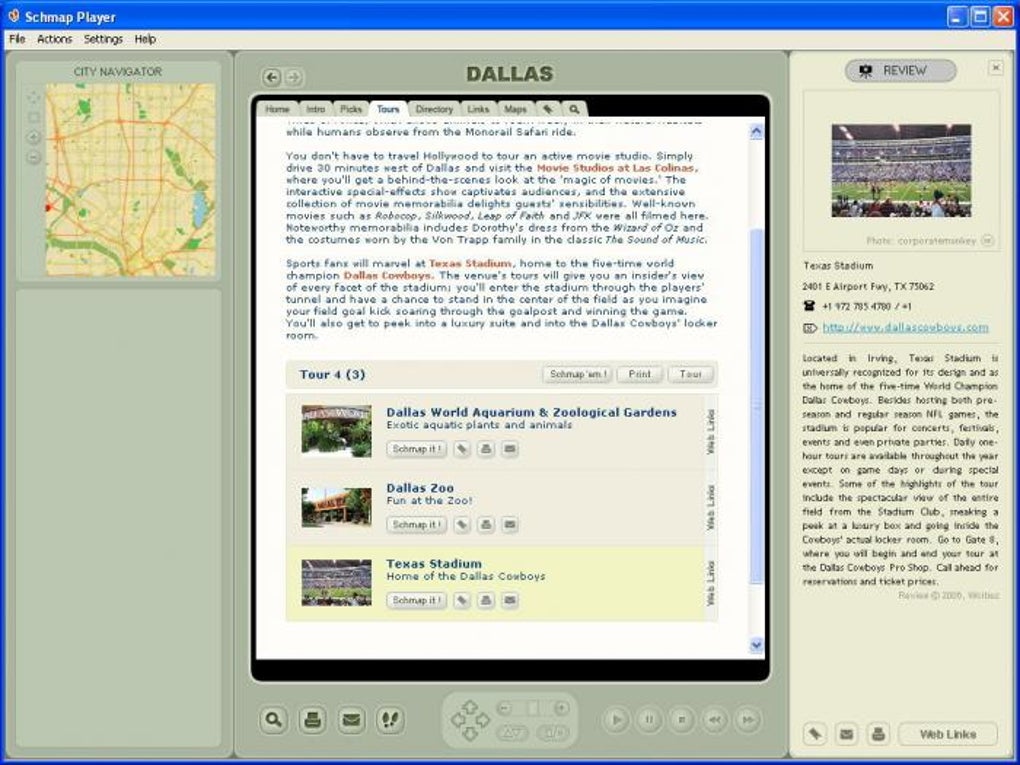Click the info icon beside the photo credit

[x=987, y=241]
